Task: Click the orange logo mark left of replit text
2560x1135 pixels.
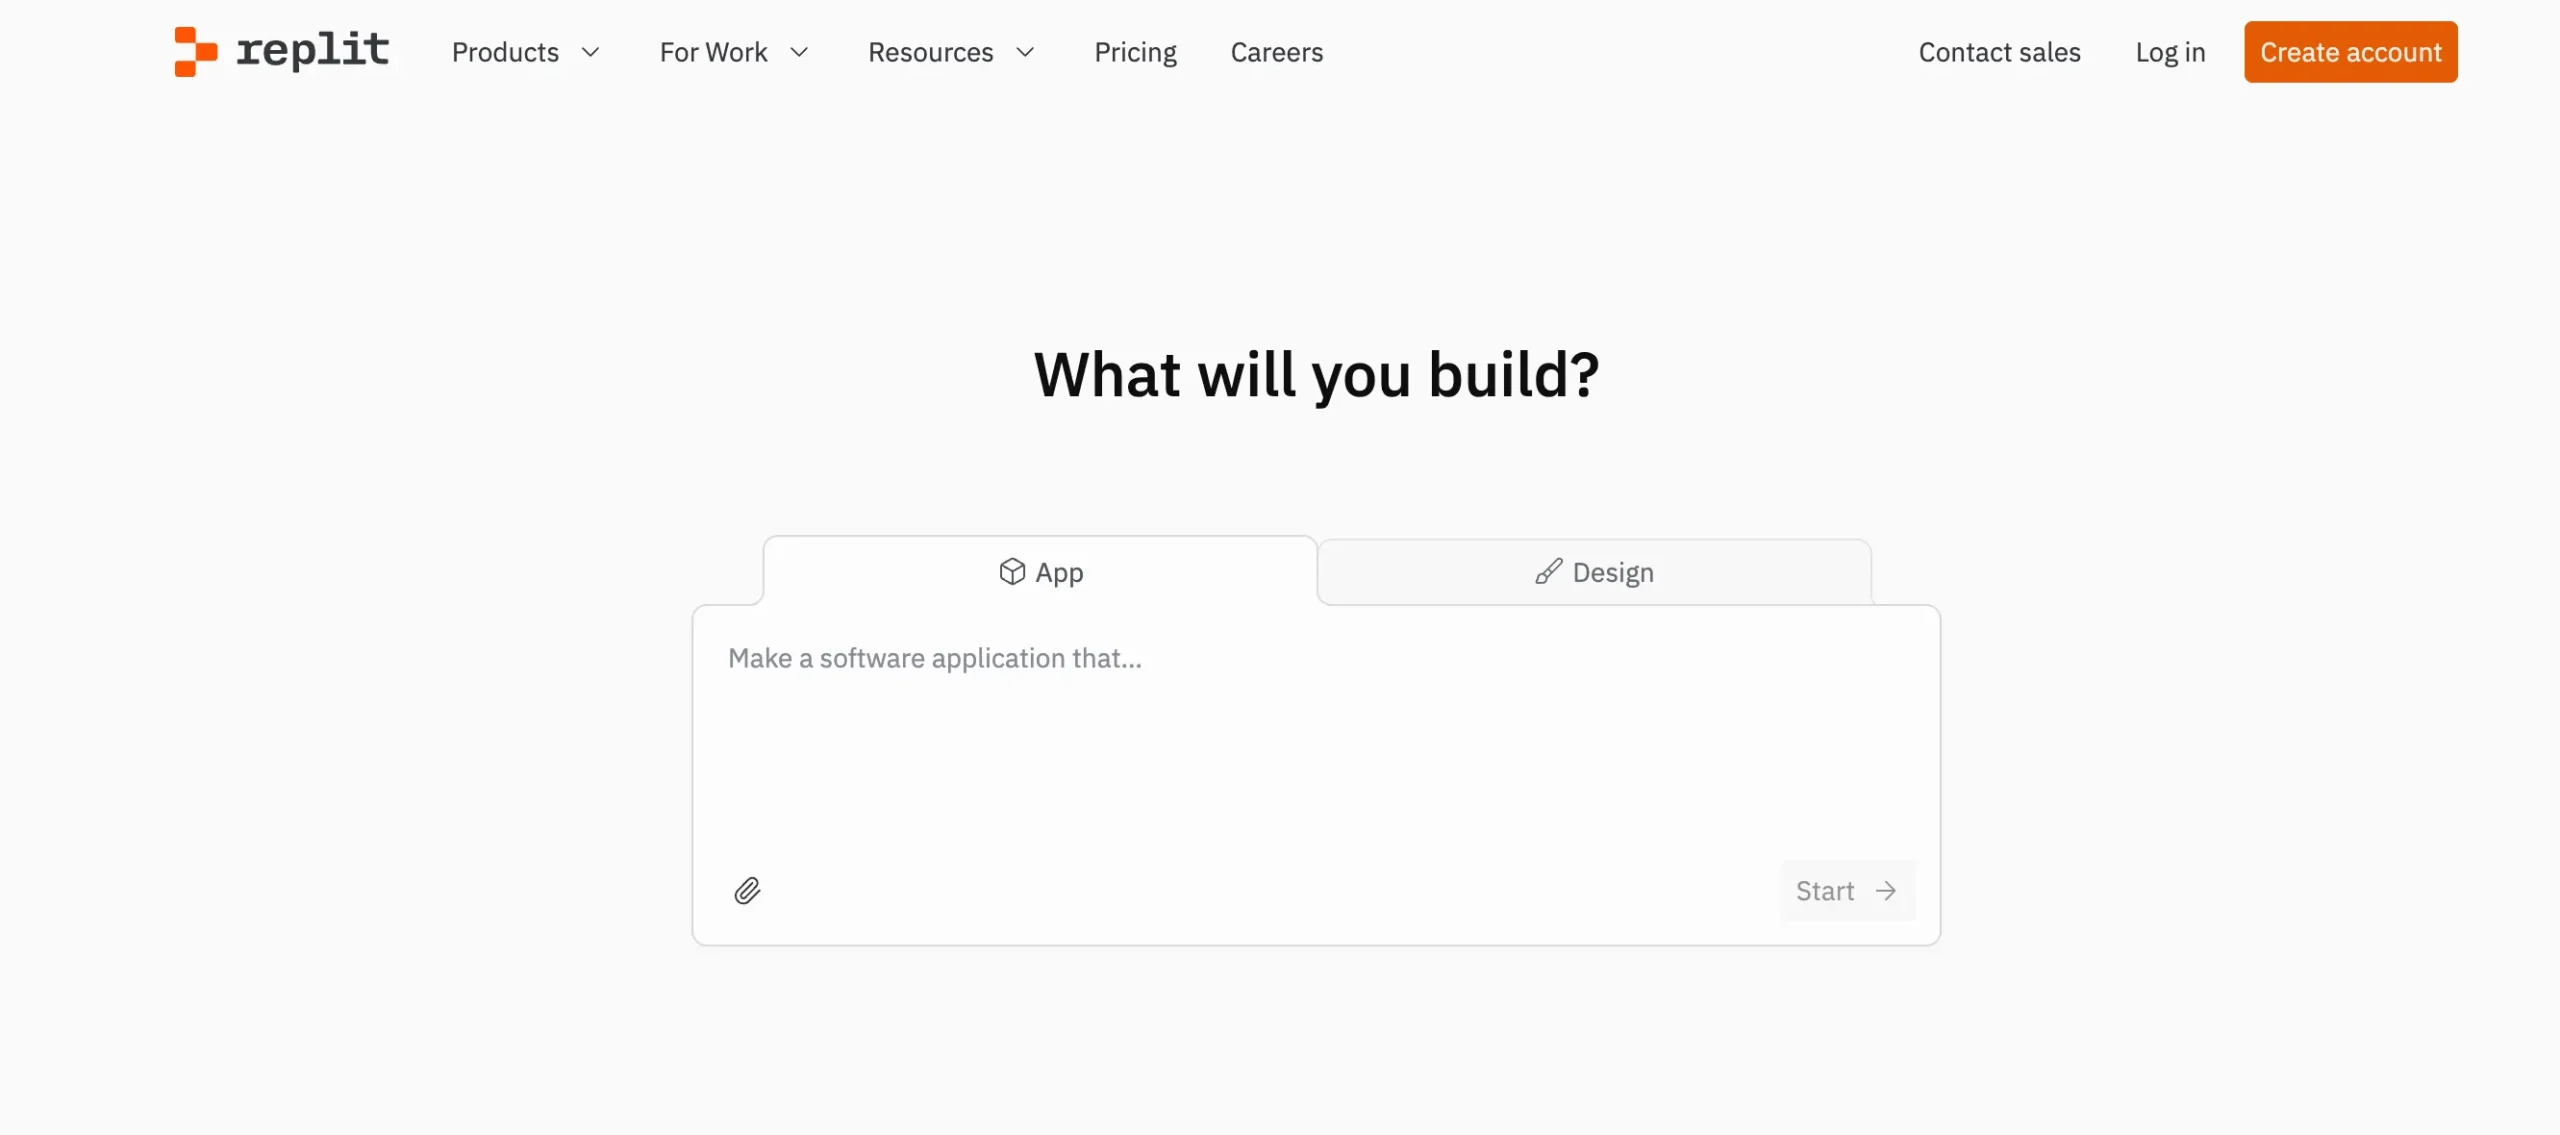Action: click(196, 51)
